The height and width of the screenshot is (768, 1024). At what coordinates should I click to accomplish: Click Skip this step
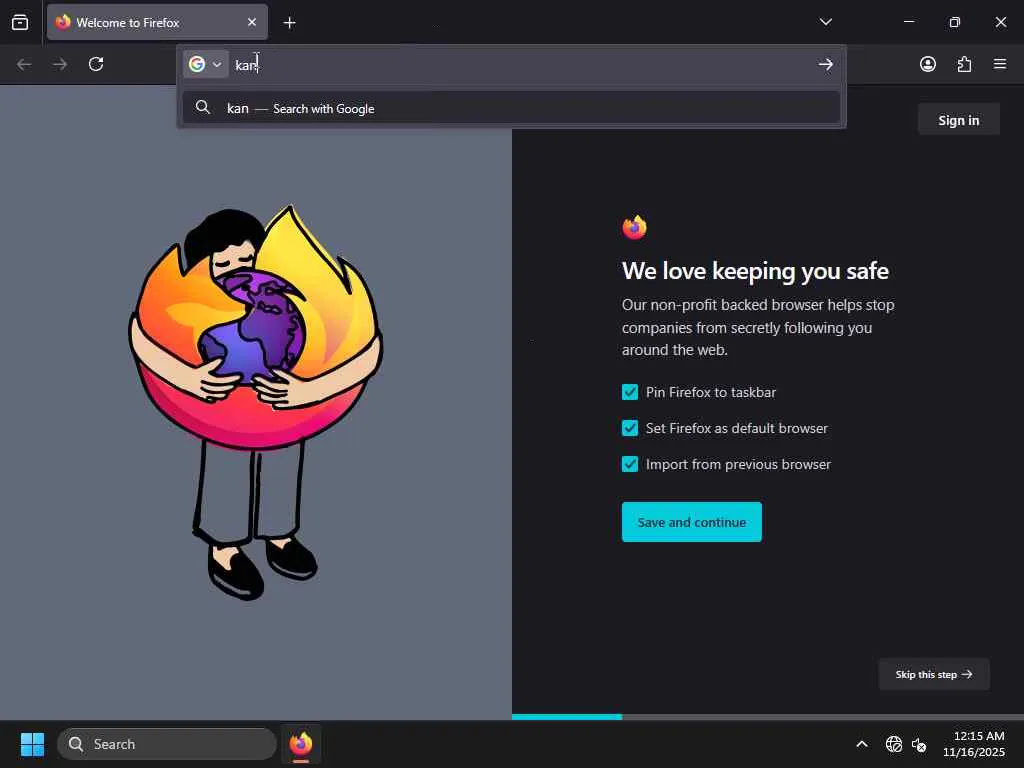[x=933, y=674]
